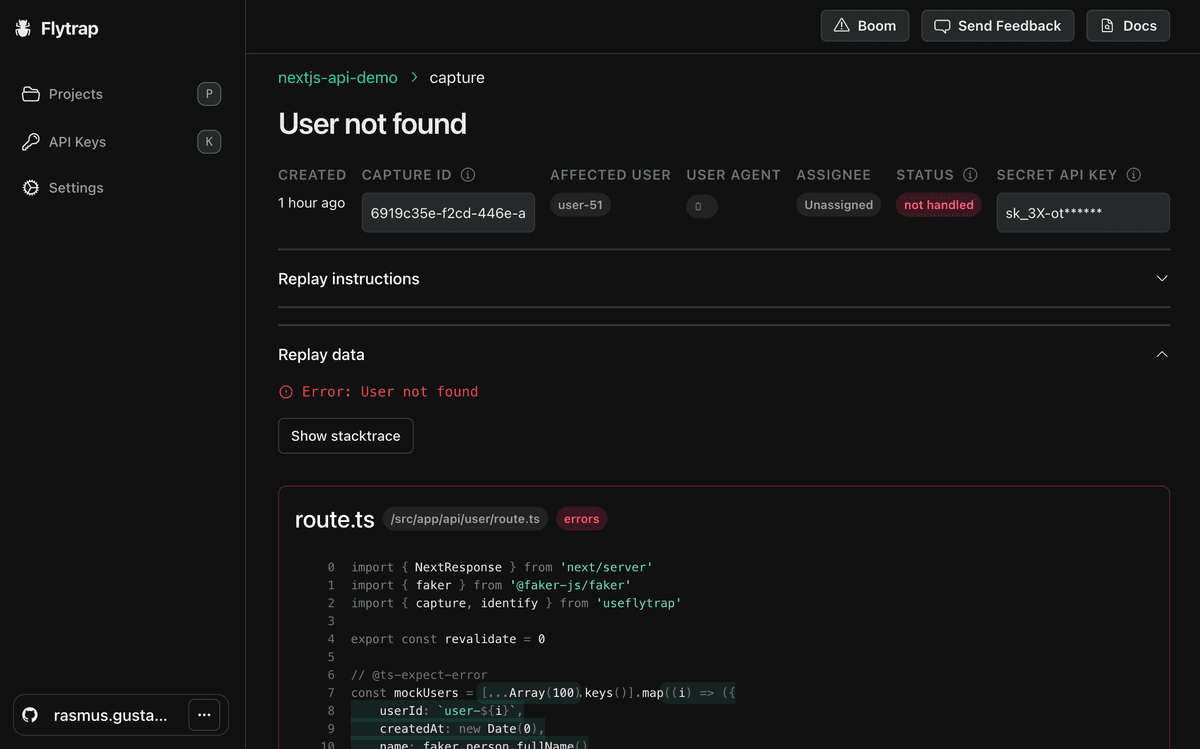Navigate to nextjs-api-demo breadcrumb link
Viewport: 1200px width, 749px height.
click(337, 78)
